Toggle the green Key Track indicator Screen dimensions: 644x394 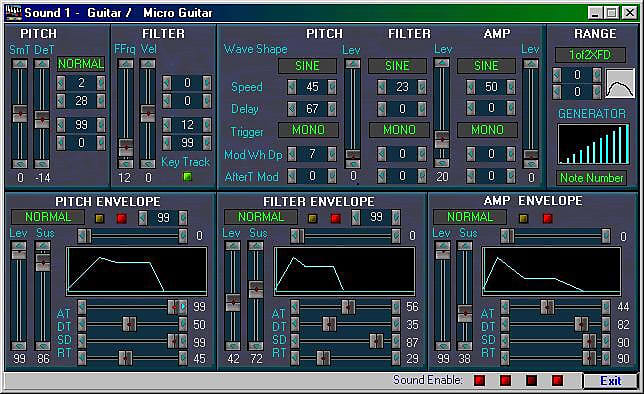tap(187, 177)
